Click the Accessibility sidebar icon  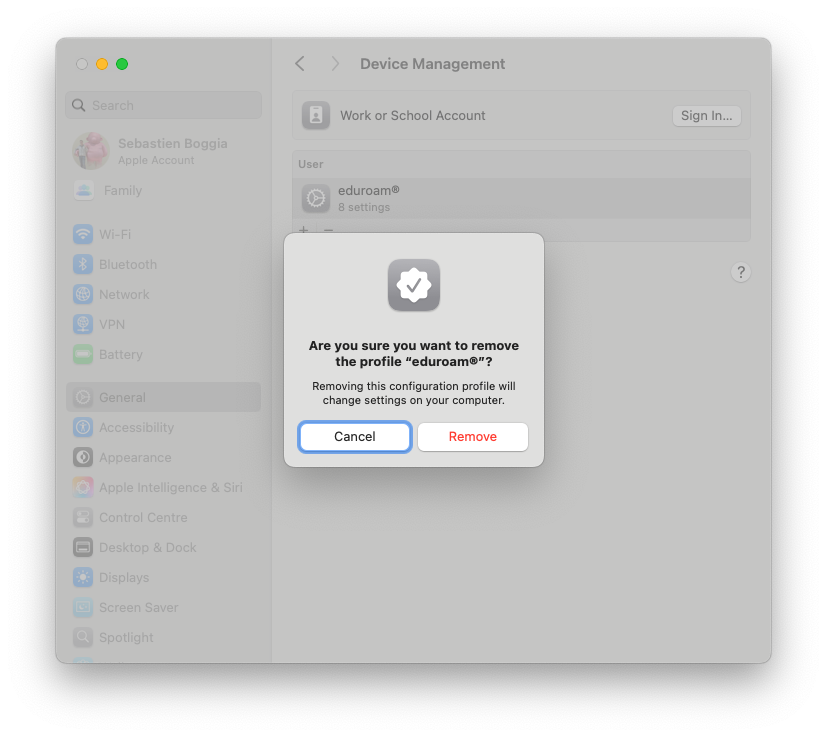83,427
